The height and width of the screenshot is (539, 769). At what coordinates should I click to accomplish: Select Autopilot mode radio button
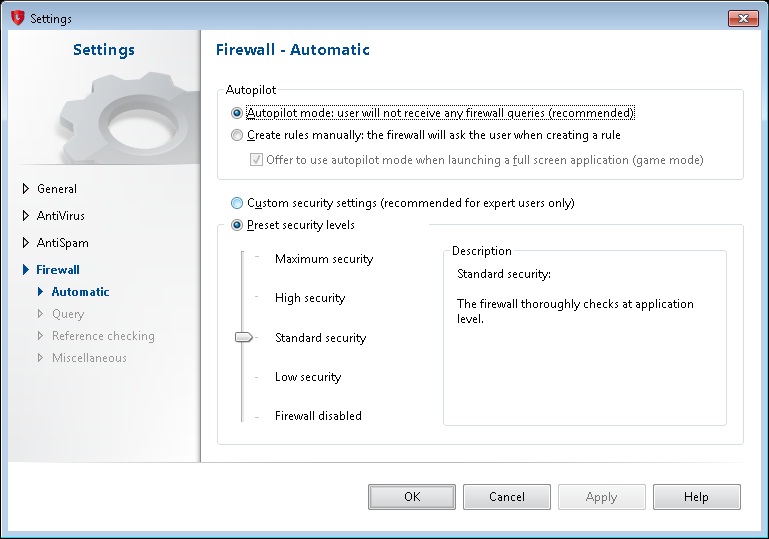237,114
